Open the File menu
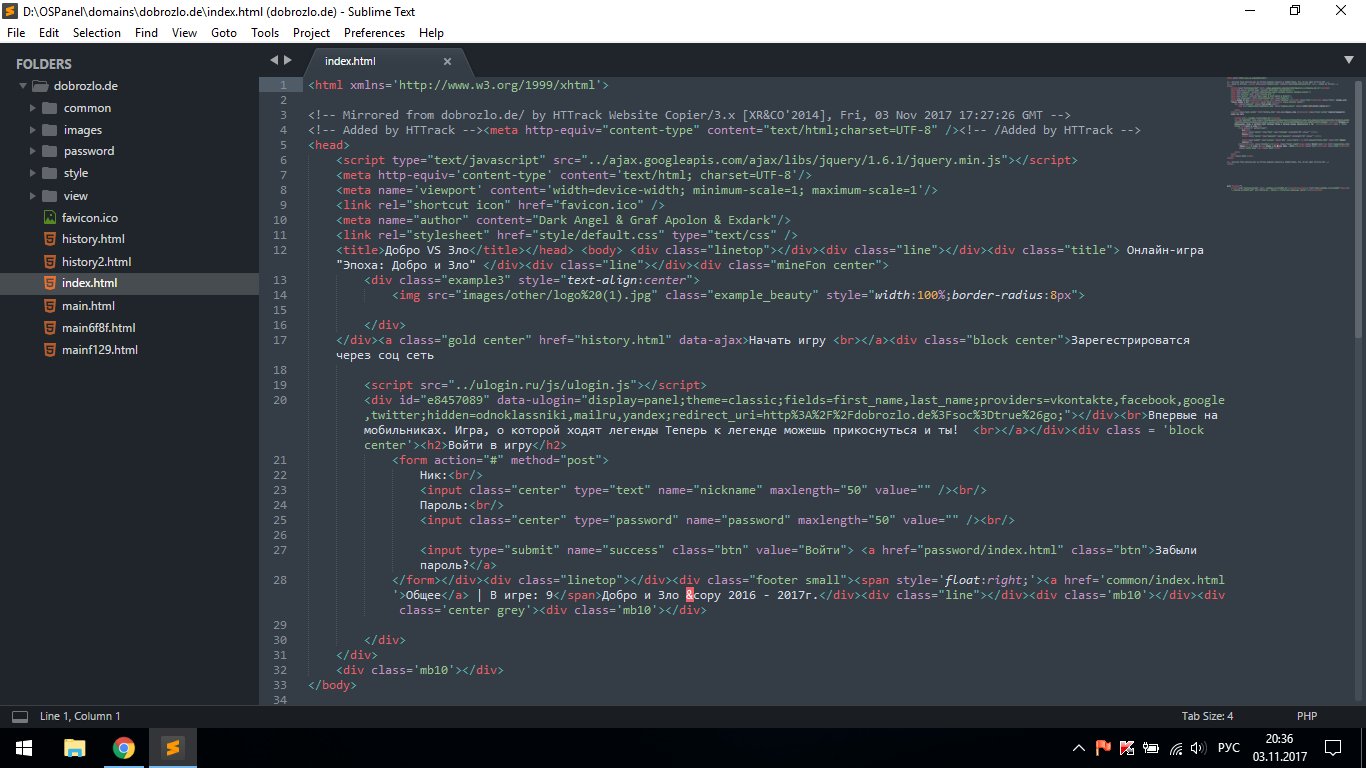 click(16, 33)
